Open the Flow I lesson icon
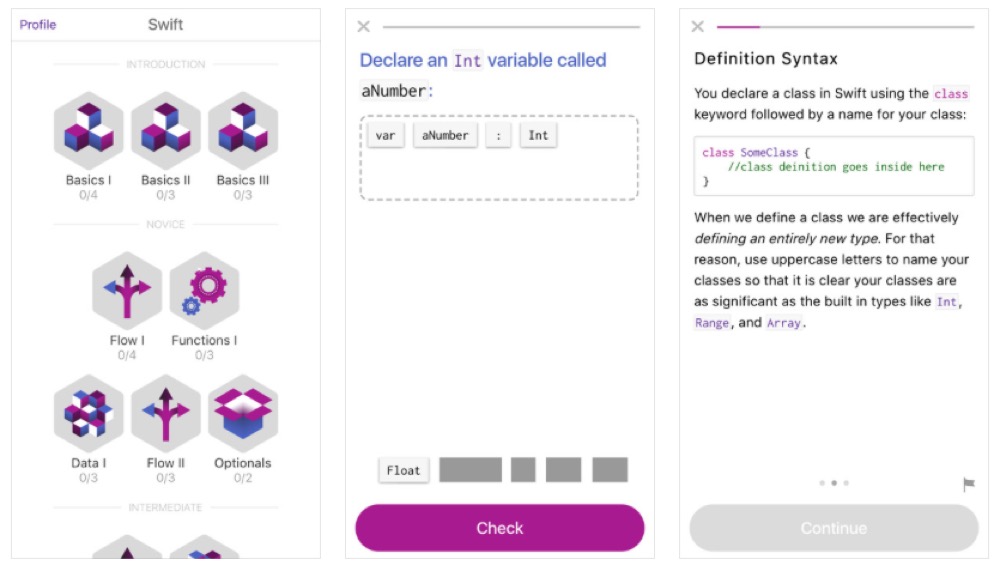The height and width of the screenshot is (567, 1000). 127,291
